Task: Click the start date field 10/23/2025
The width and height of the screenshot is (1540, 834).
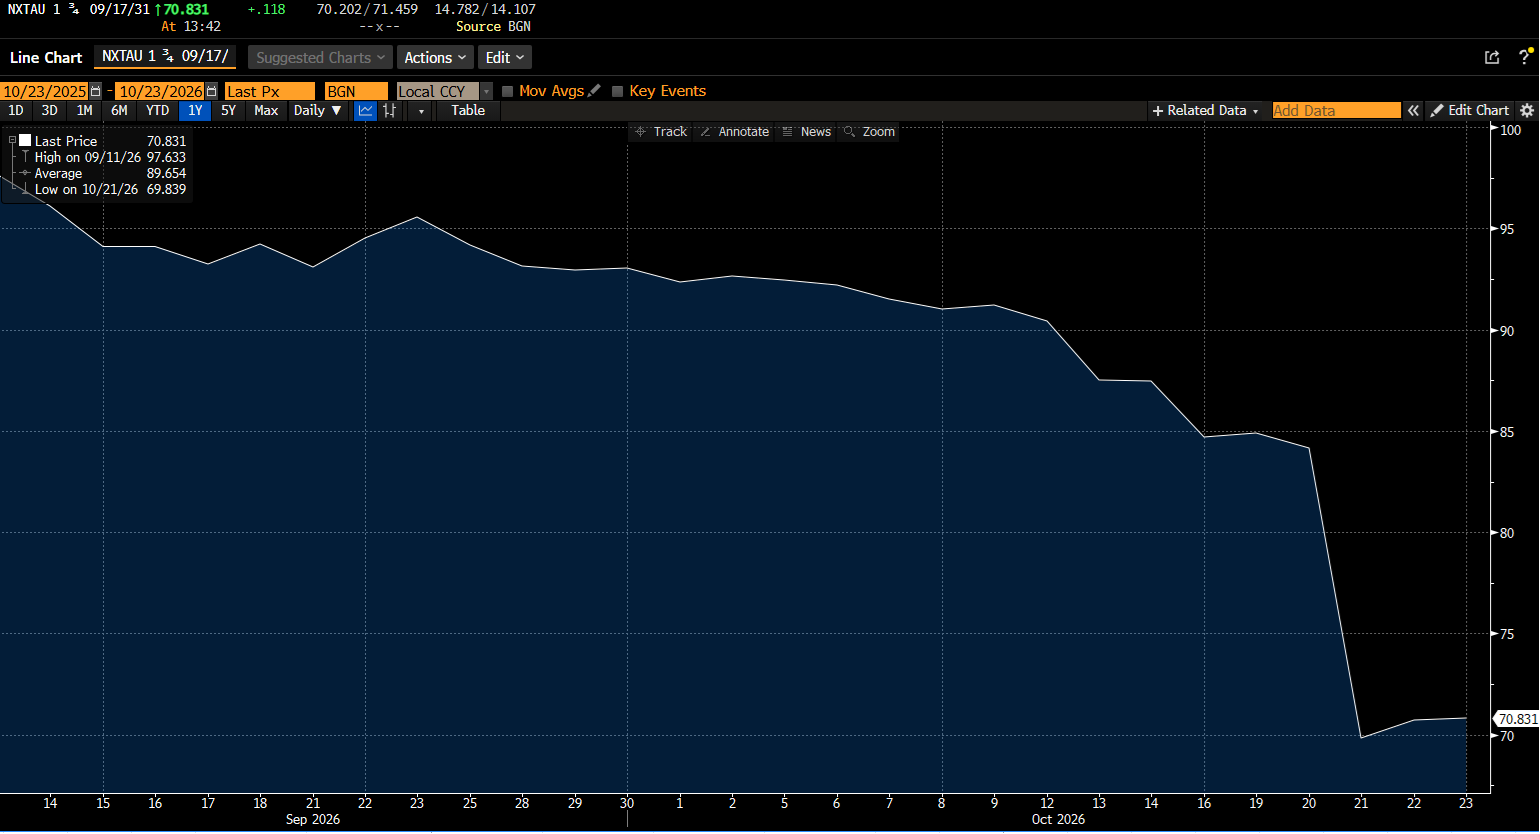Action: pyautogui.click(x=45, y=91)
